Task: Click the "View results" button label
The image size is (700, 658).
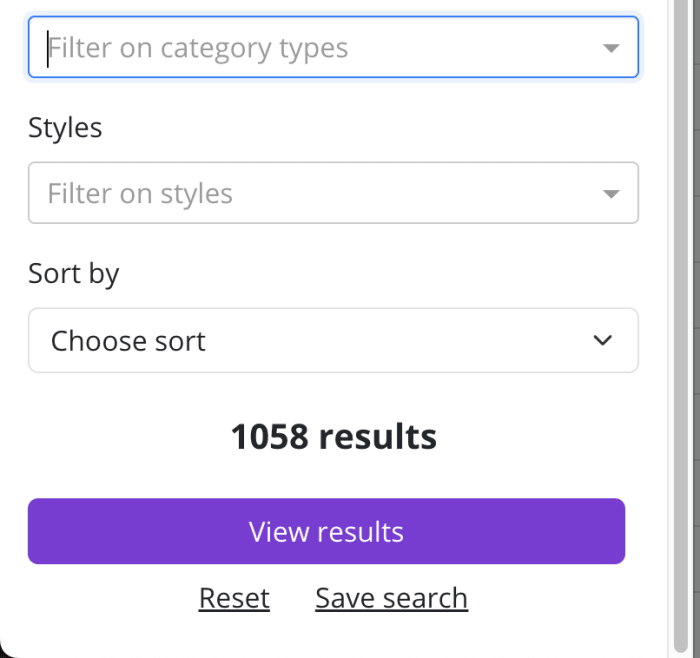Action: pos(326,532)
